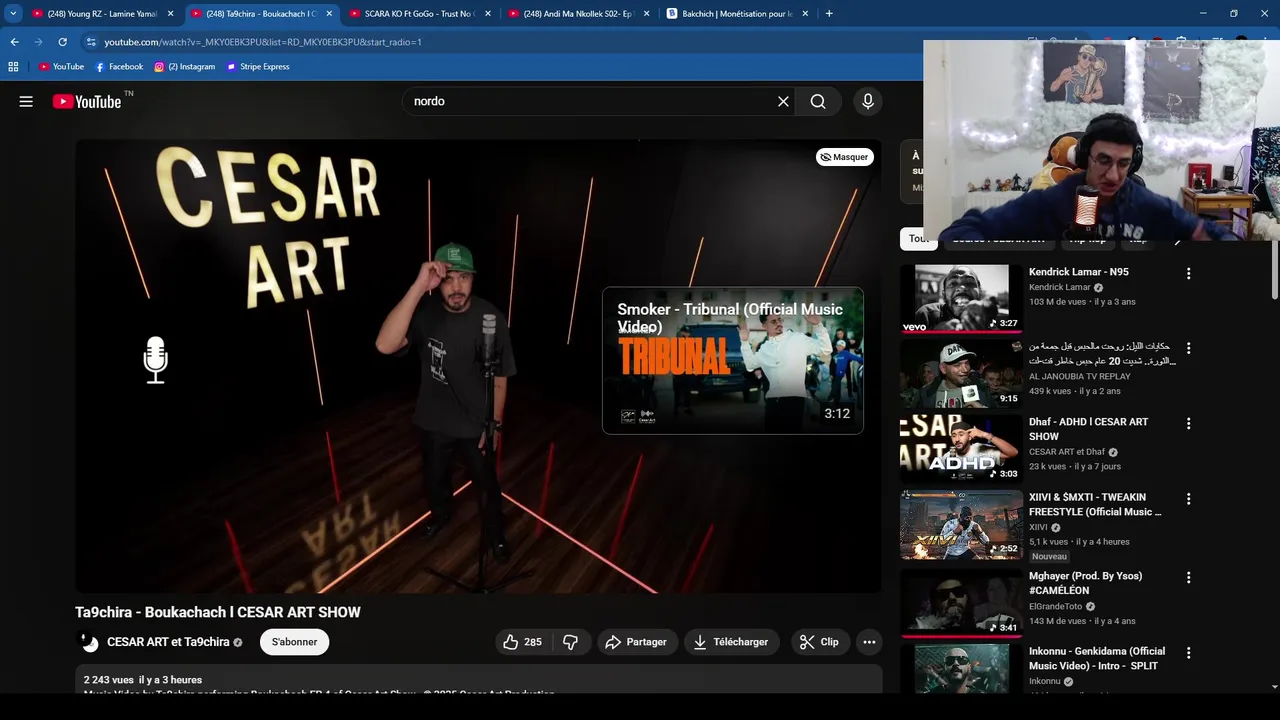Viewport: 1280px width, 720px height.
Task: Open options for Kendrick Lamar - N95
Action: pyautogui.click(x=1188, y=273)
